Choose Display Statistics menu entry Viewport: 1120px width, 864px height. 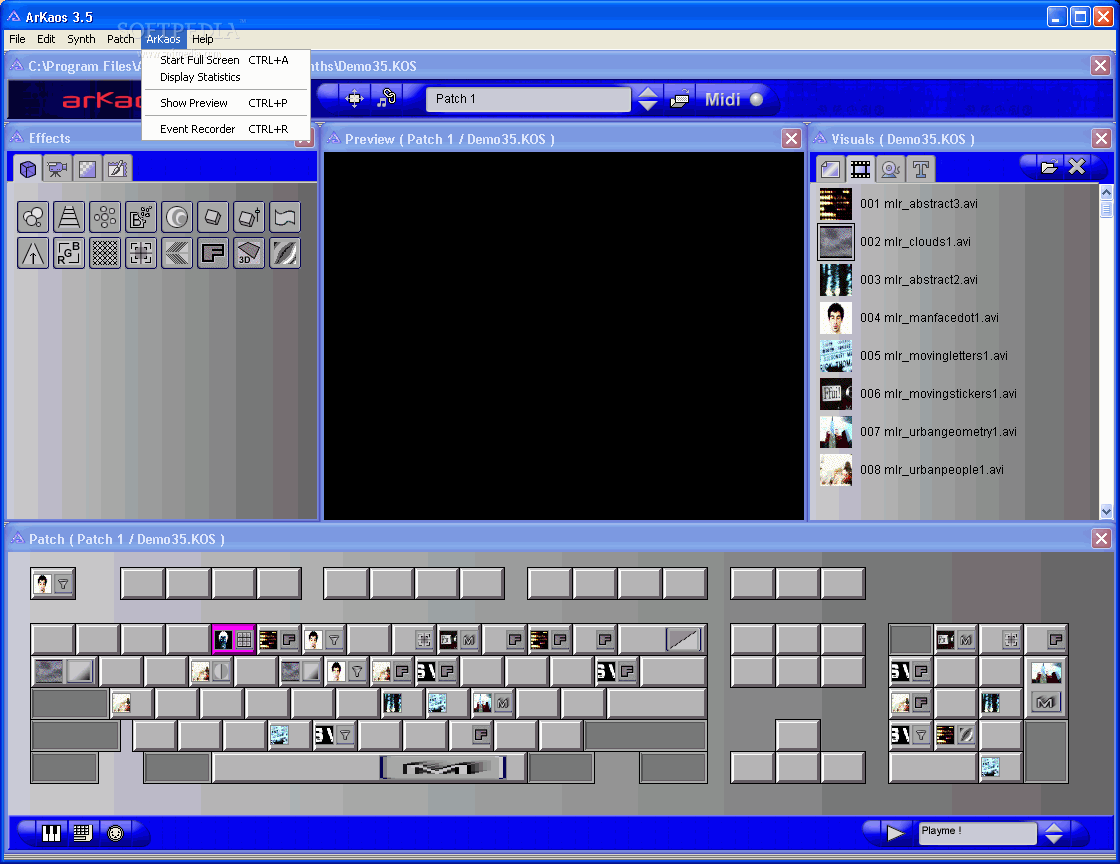pos(224,77)
